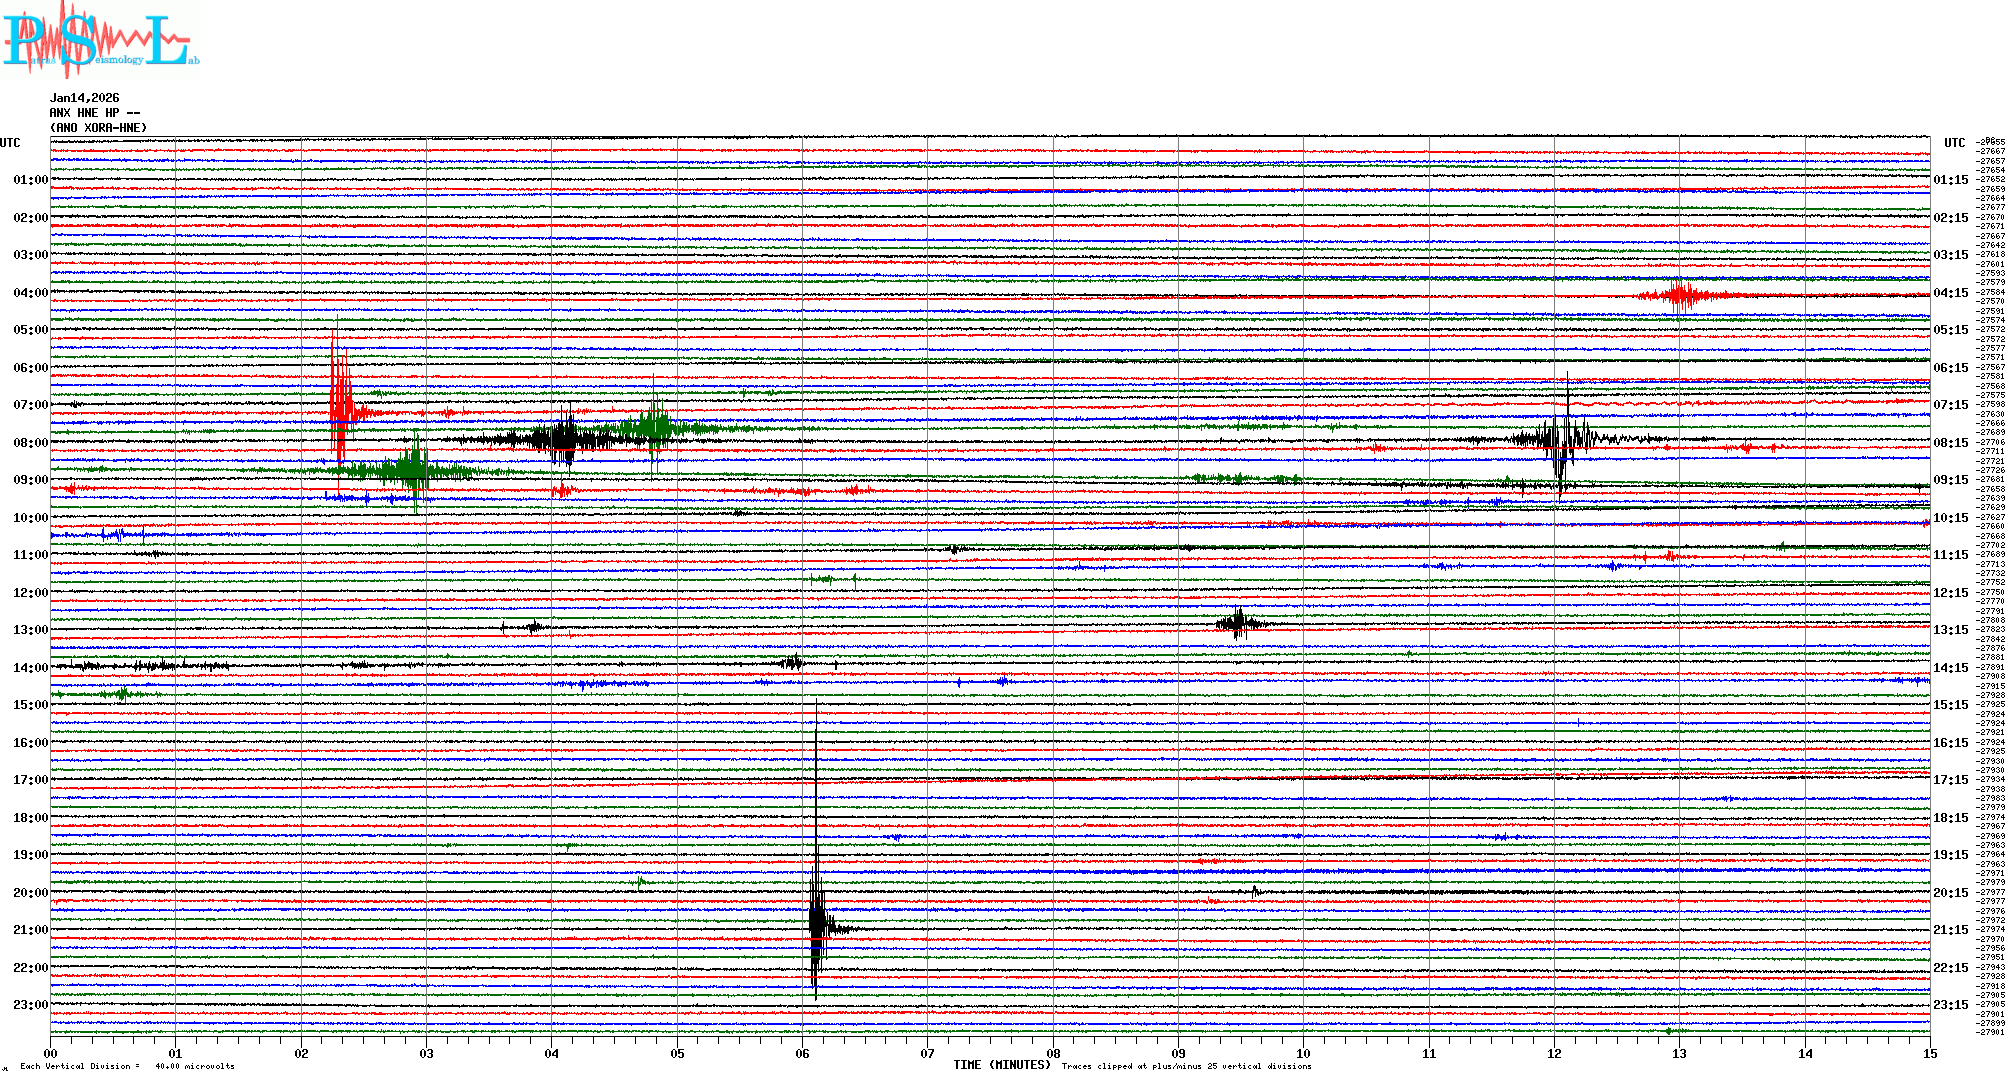Click the TIME (MINUTES) axis title
Screen dimensions: 2010x1080
pyautogui.click(x=1001, y=1065)
